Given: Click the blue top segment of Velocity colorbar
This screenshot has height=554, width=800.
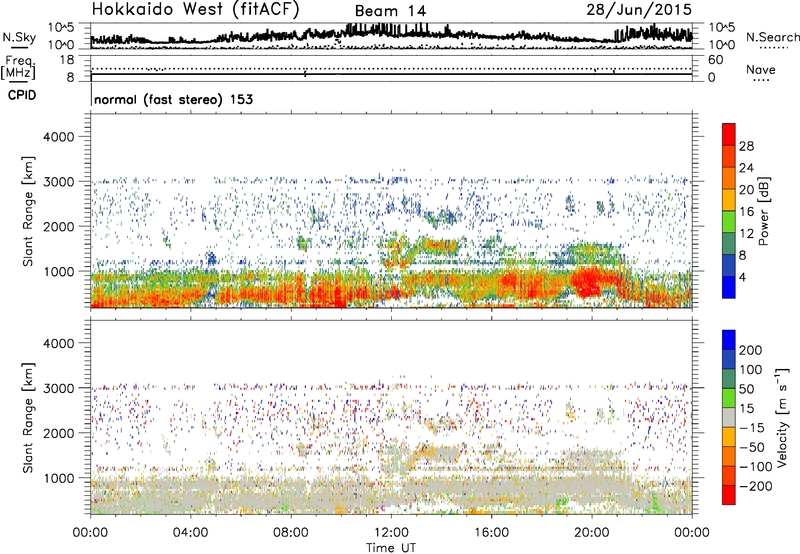Looking at the screenshot, I should pos(729,340).
